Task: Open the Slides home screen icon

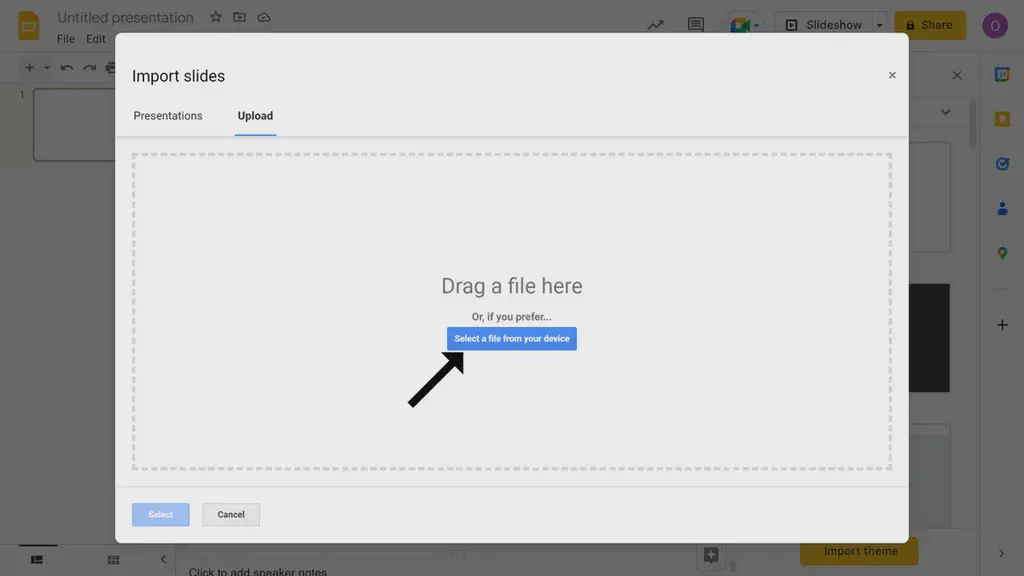Action: pyautogui.click(x=26, y=25)
